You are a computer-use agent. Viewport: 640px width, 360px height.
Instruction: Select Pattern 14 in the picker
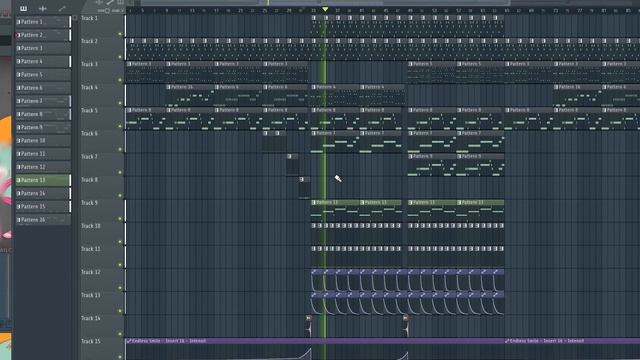(x=43, y=193)
